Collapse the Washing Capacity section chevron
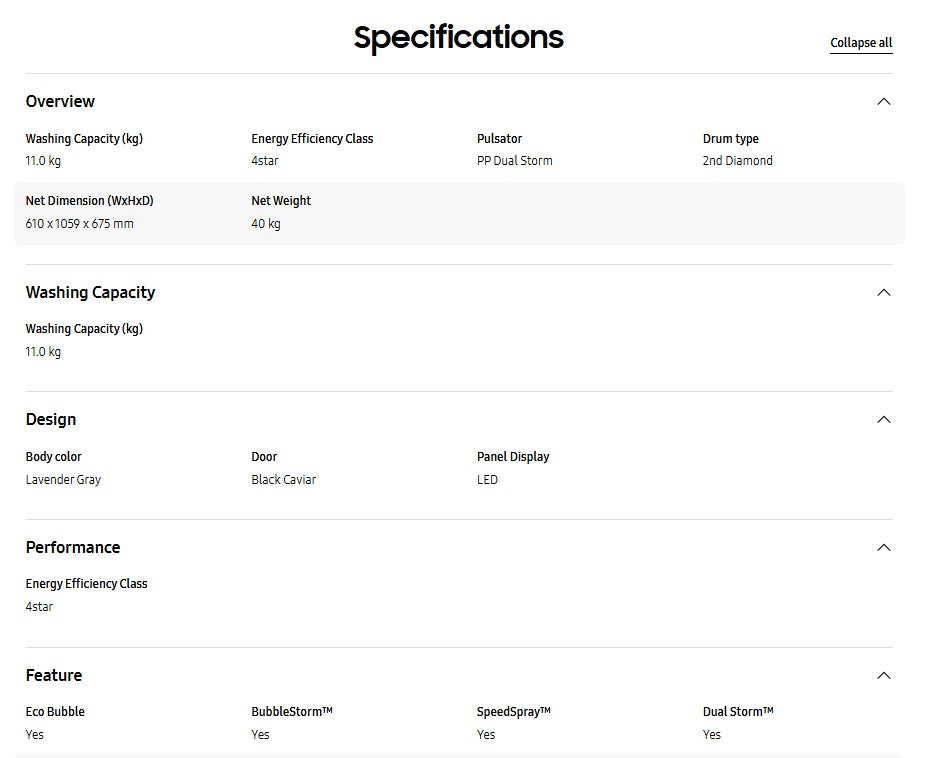 tap(883, 292)
